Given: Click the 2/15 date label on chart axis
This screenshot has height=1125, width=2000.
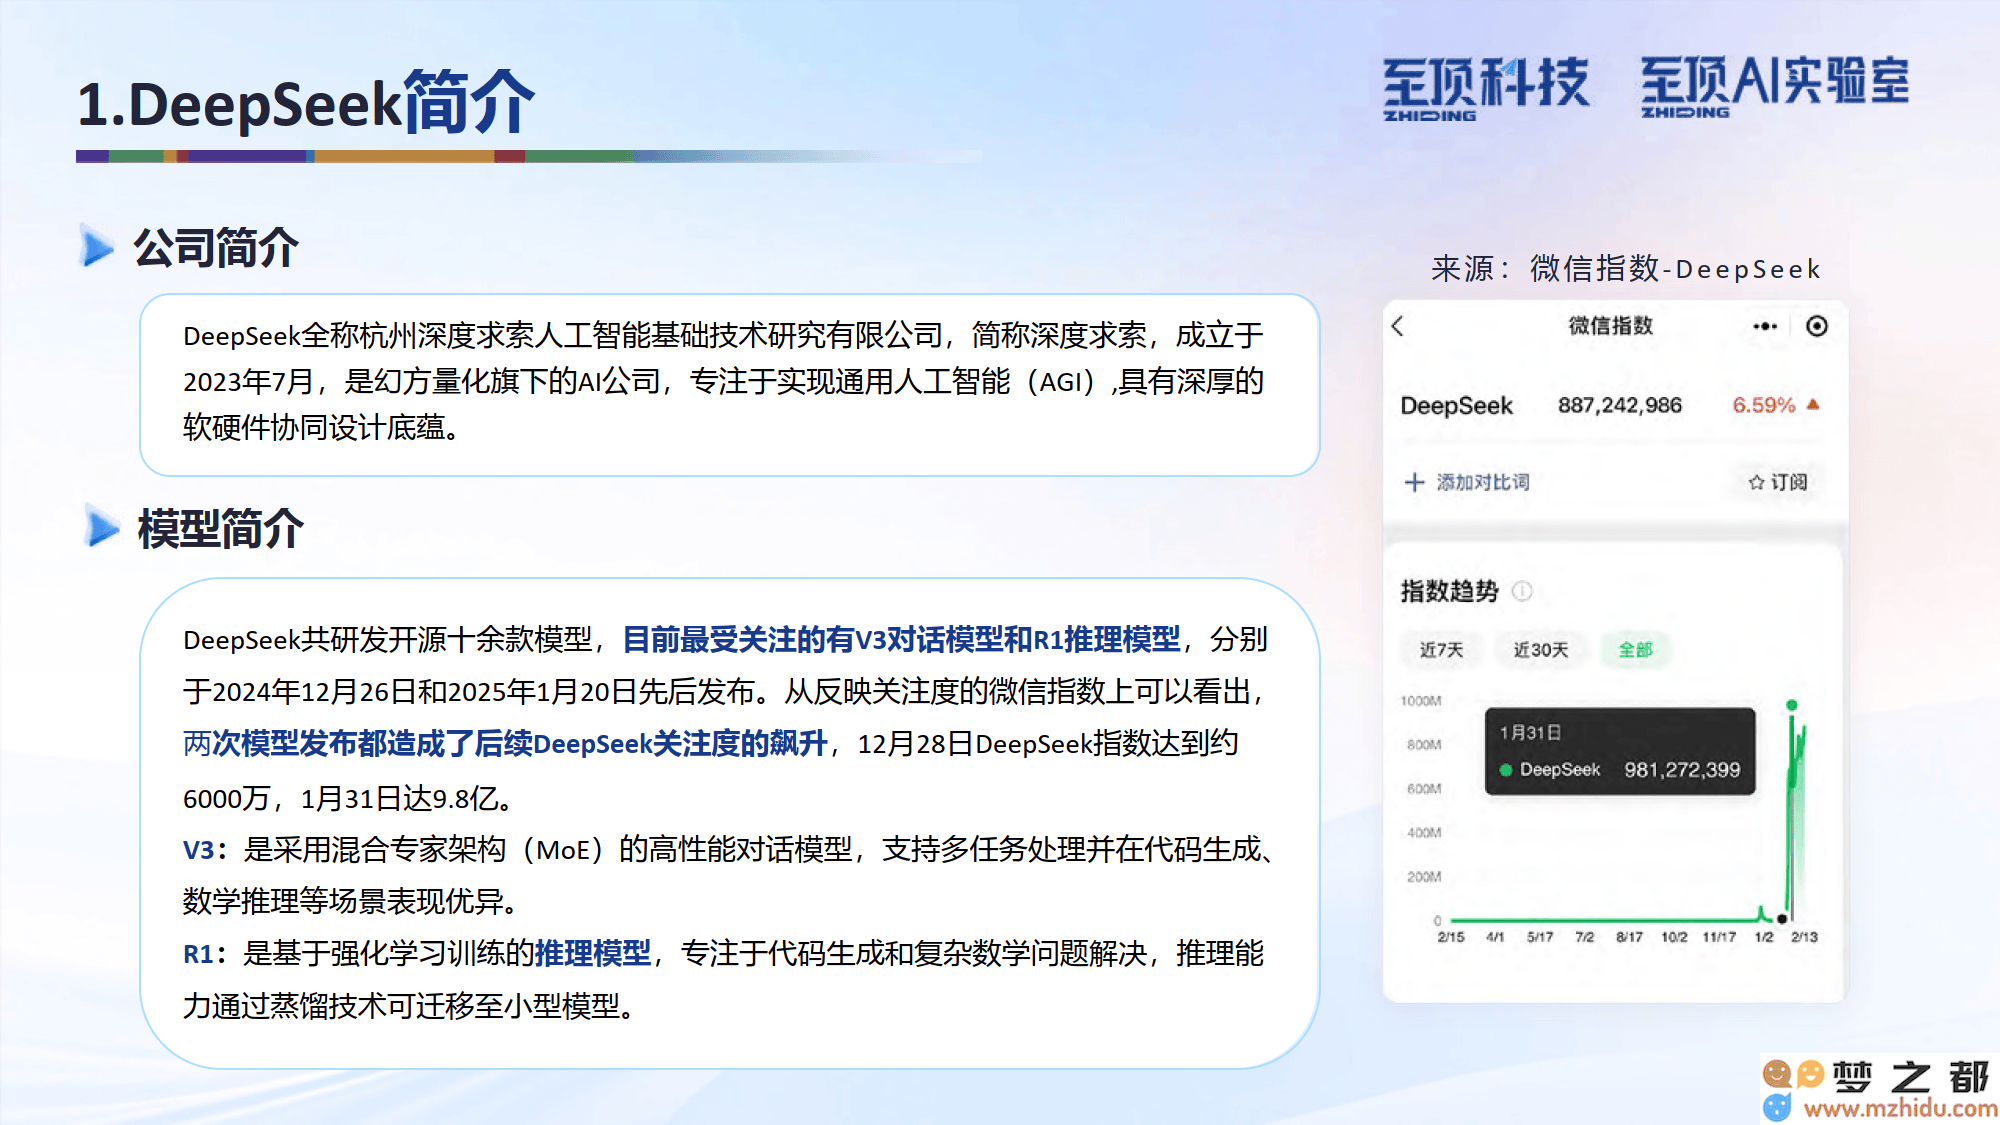Looking at the screenshot, I should click(x=1451, y=937).
